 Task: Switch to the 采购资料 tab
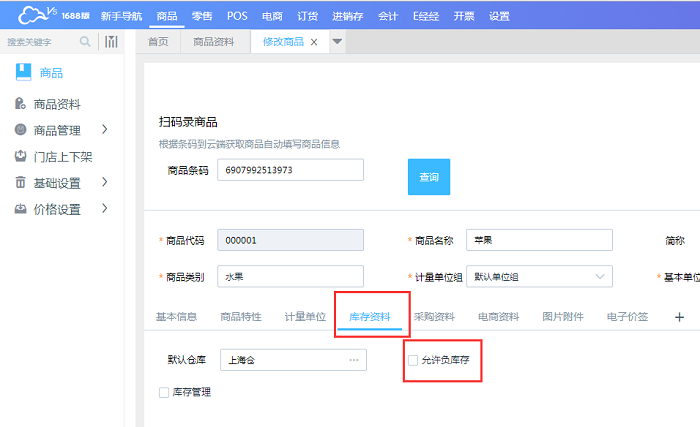click(433, 317)
